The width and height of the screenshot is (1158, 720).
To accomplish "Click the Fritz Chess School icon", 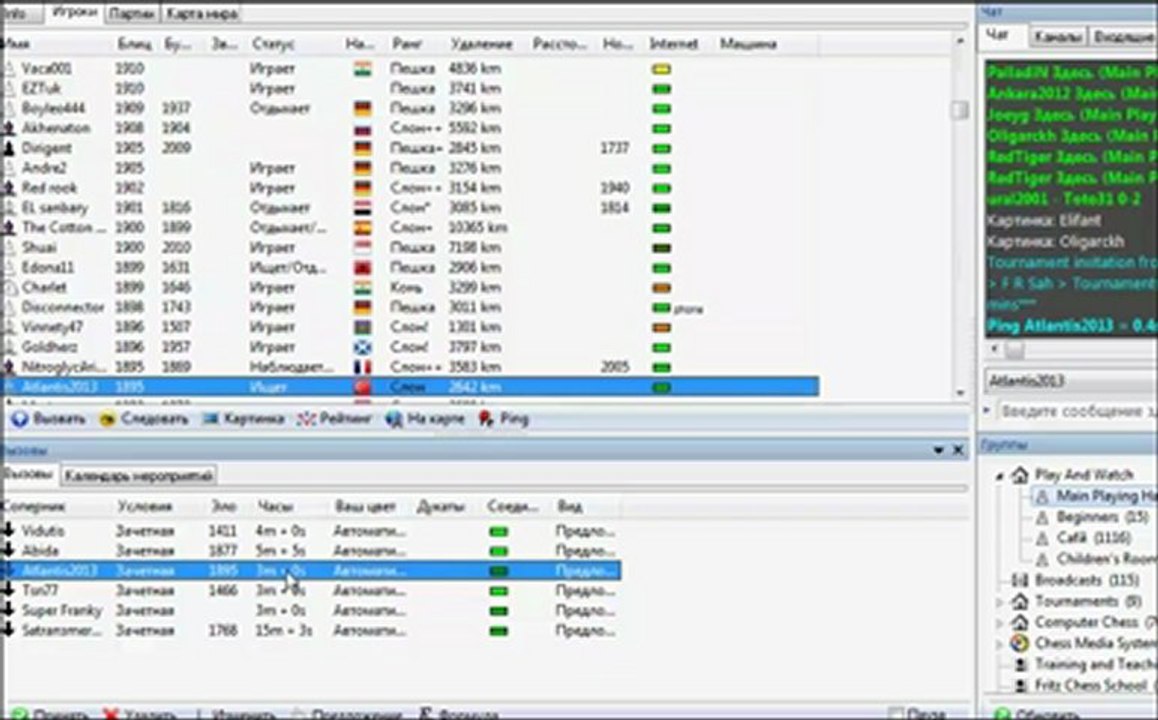I will tap(1020, 685).
